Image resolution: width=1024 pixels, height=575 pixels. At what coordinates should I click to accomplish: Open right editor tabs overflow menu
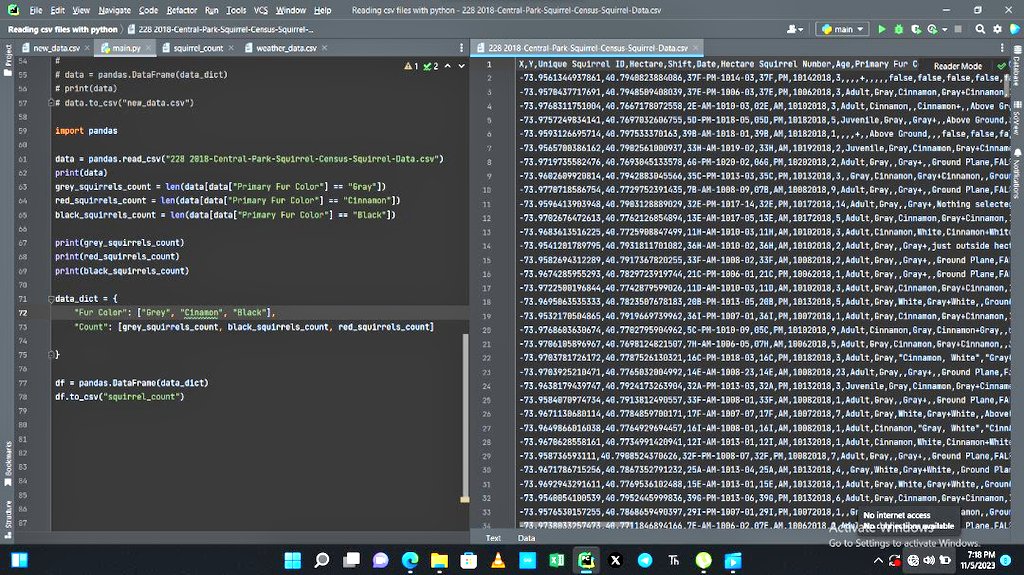click(1002, 48)
